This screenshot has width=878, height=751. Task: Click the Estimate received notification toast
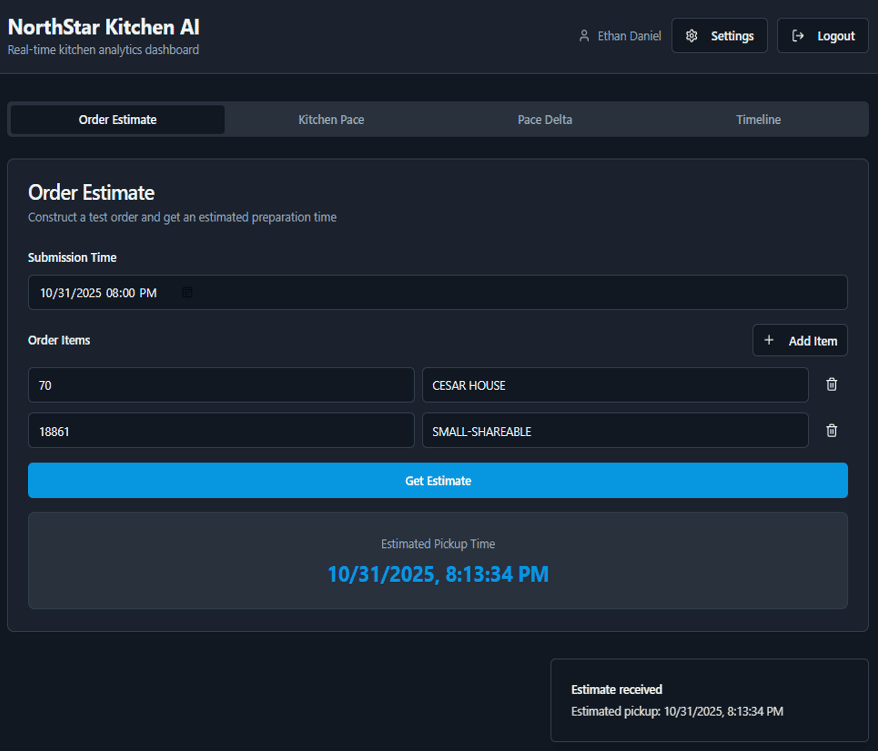coord(709,700)
